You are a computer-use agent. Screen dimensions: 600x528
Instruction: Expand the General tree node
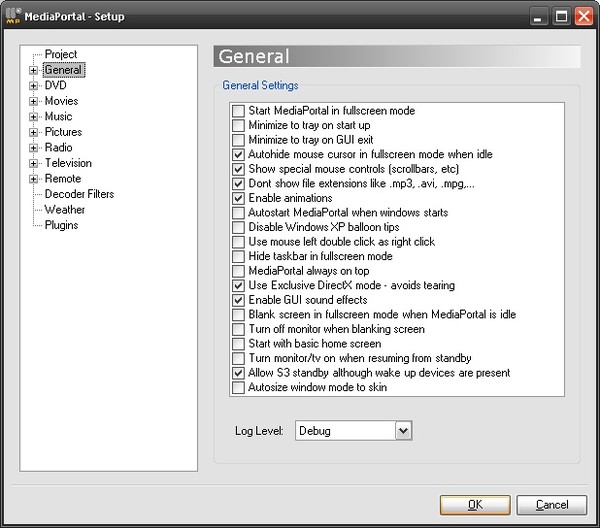pyautogui.click(x=33, y=70)
